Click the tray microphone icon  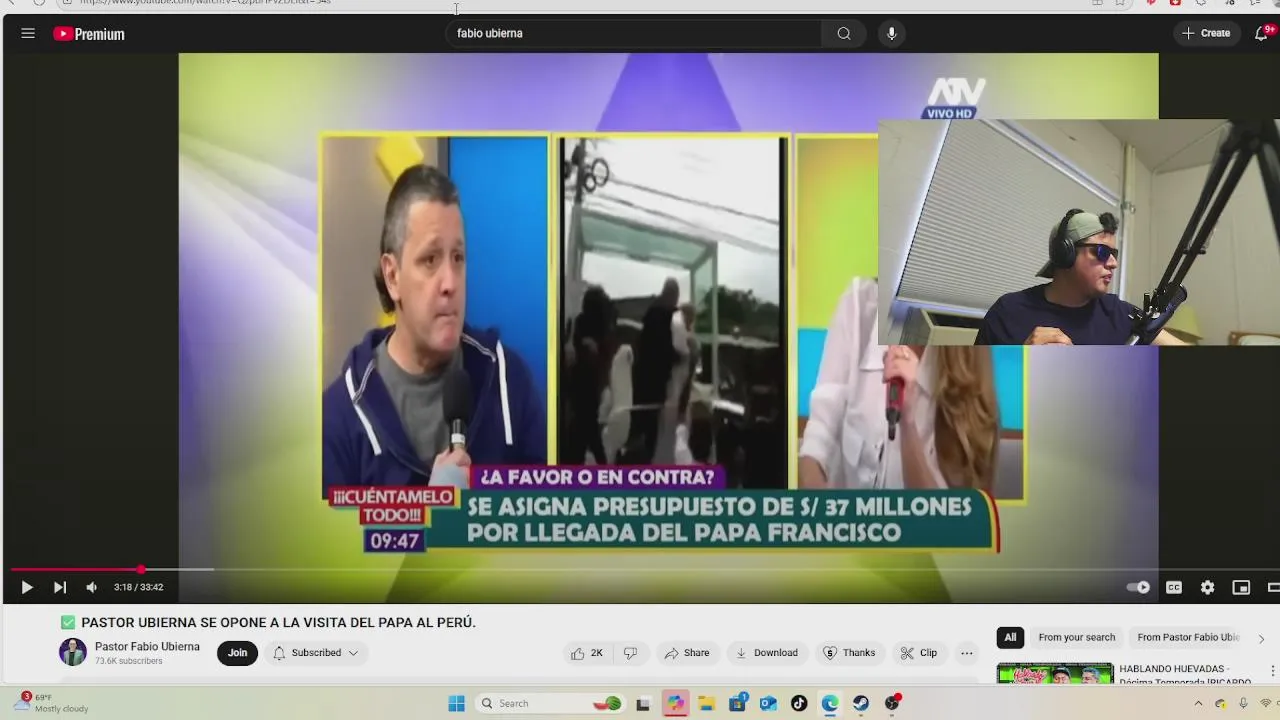1243,703
